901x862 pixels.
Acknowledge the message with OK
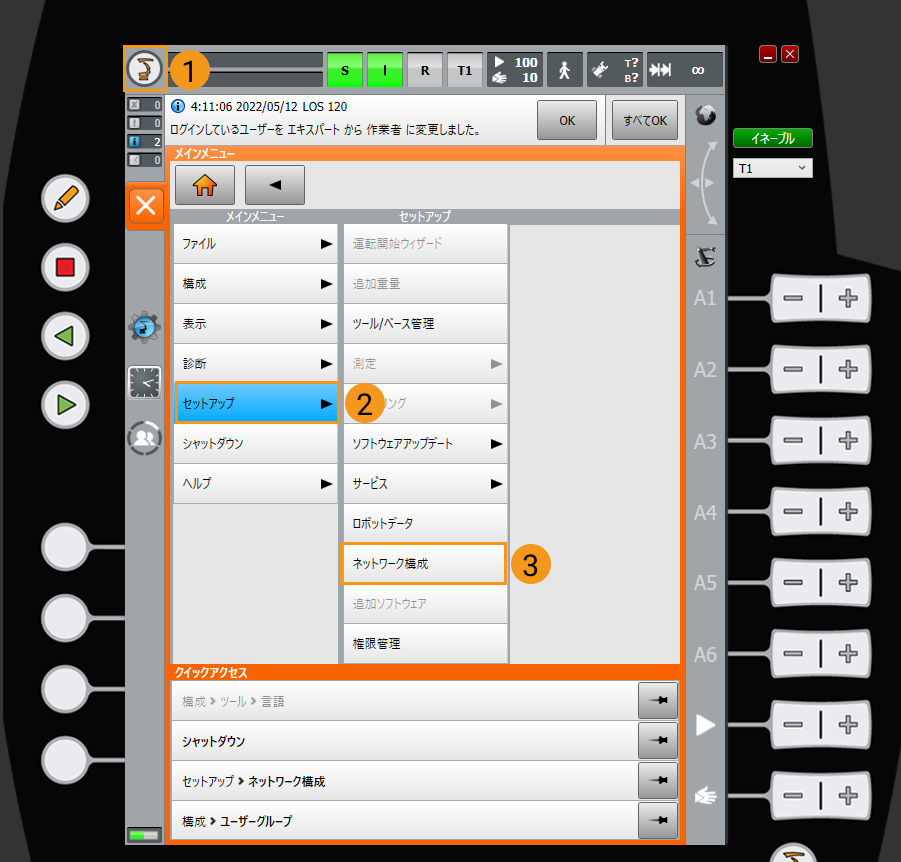pos(567,120)
